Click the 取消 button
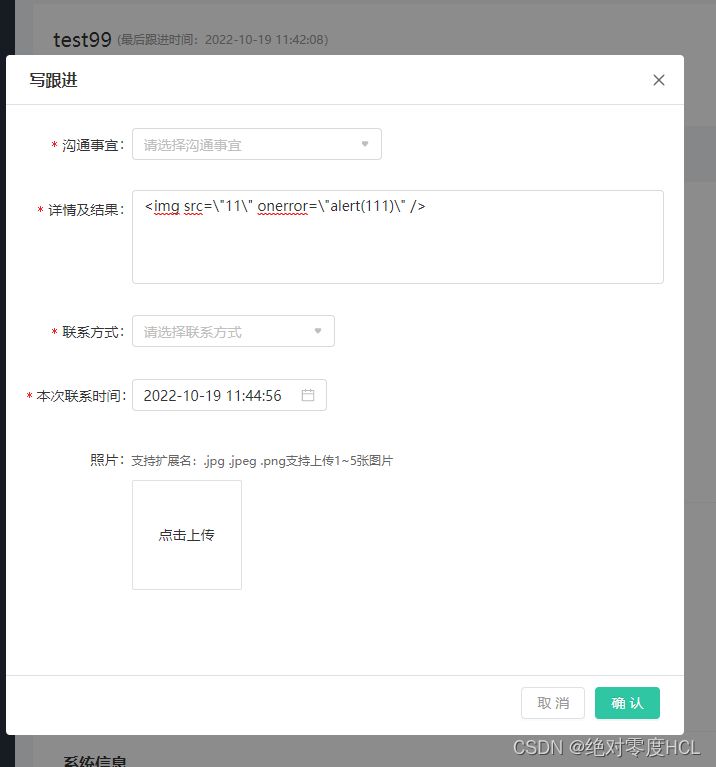This screenshot has height=767, width=716. click(x=553, y=703)
